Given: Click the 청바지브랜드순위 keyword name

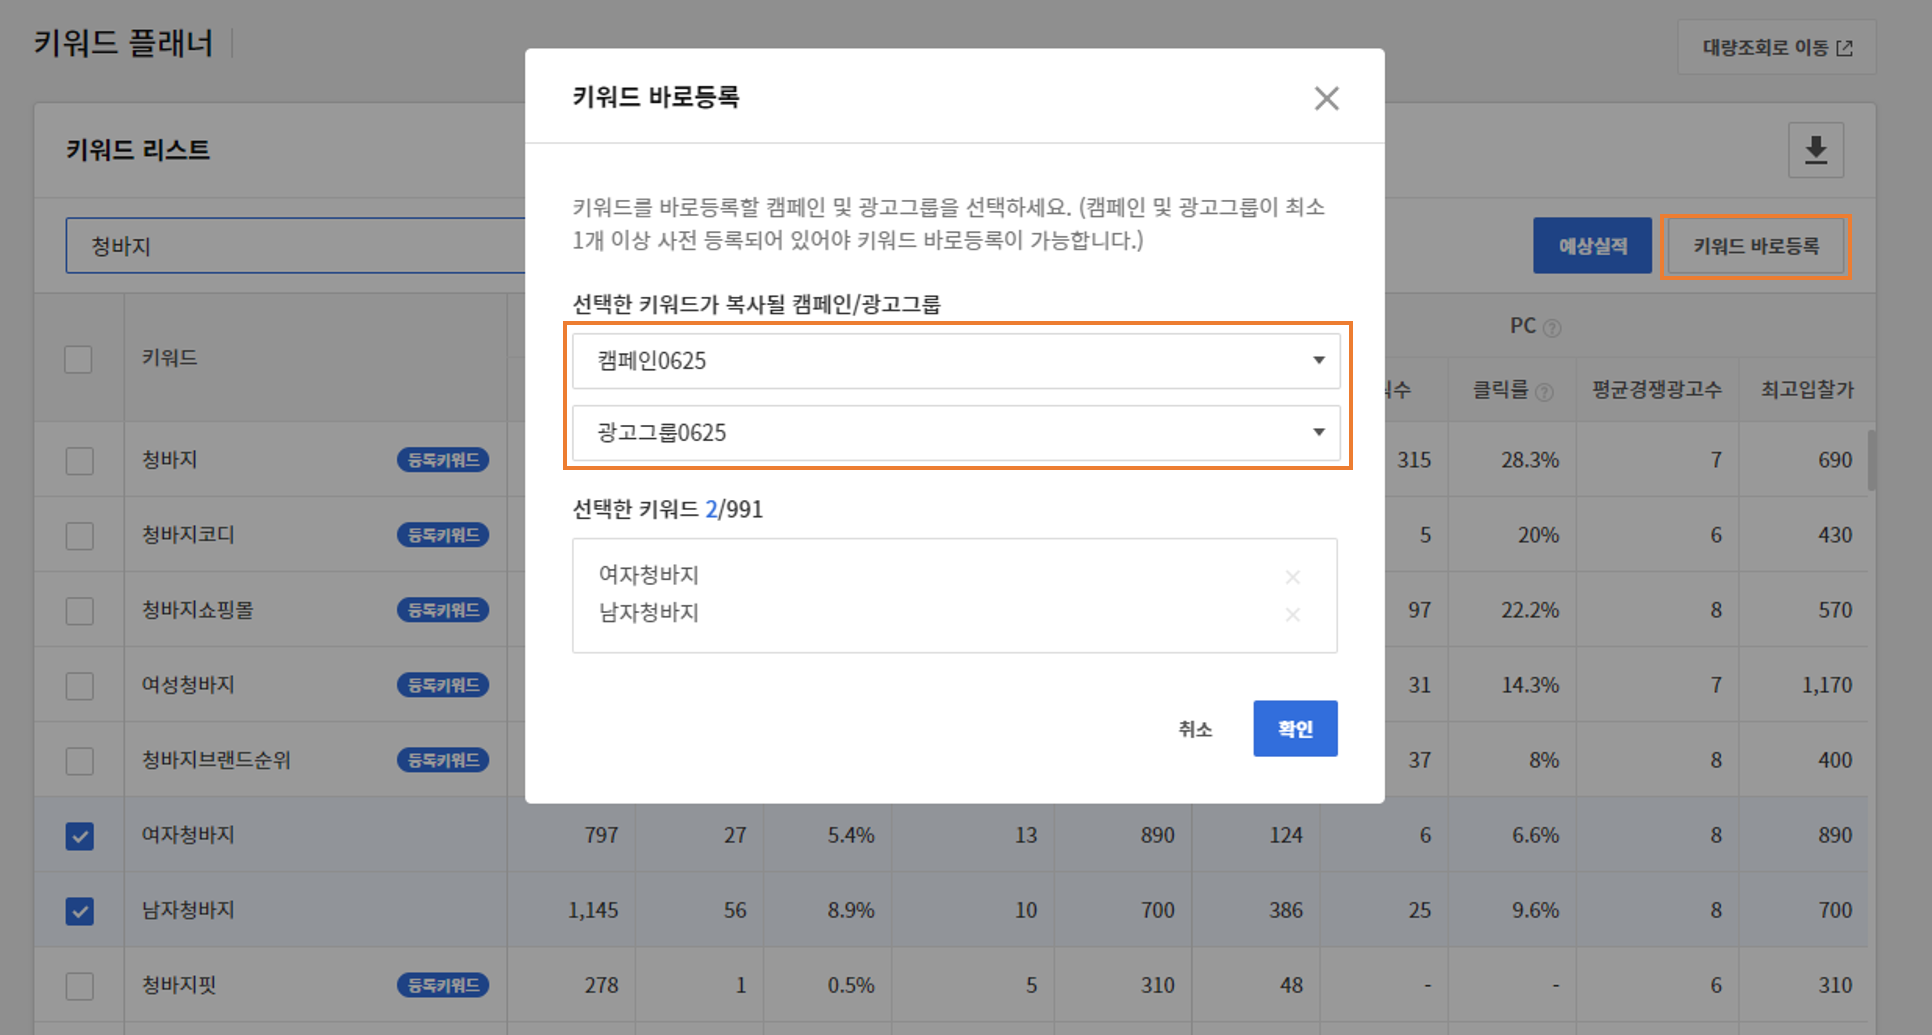Looking at the screenshot, I should coord(216,760).
